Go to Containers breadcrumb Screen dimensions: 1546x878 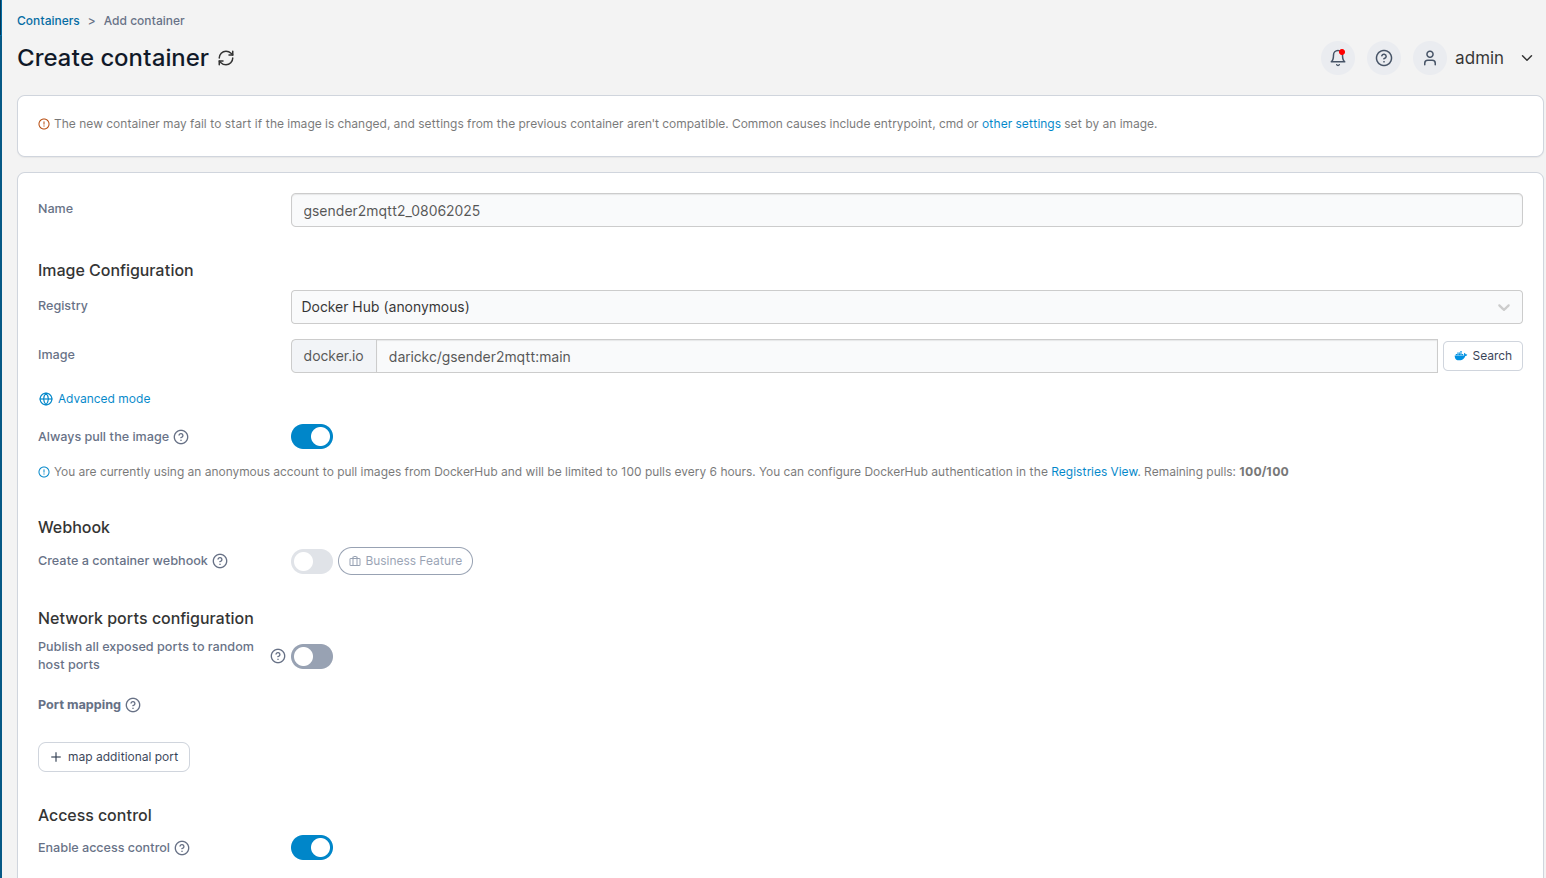click(x=48, y=21)
